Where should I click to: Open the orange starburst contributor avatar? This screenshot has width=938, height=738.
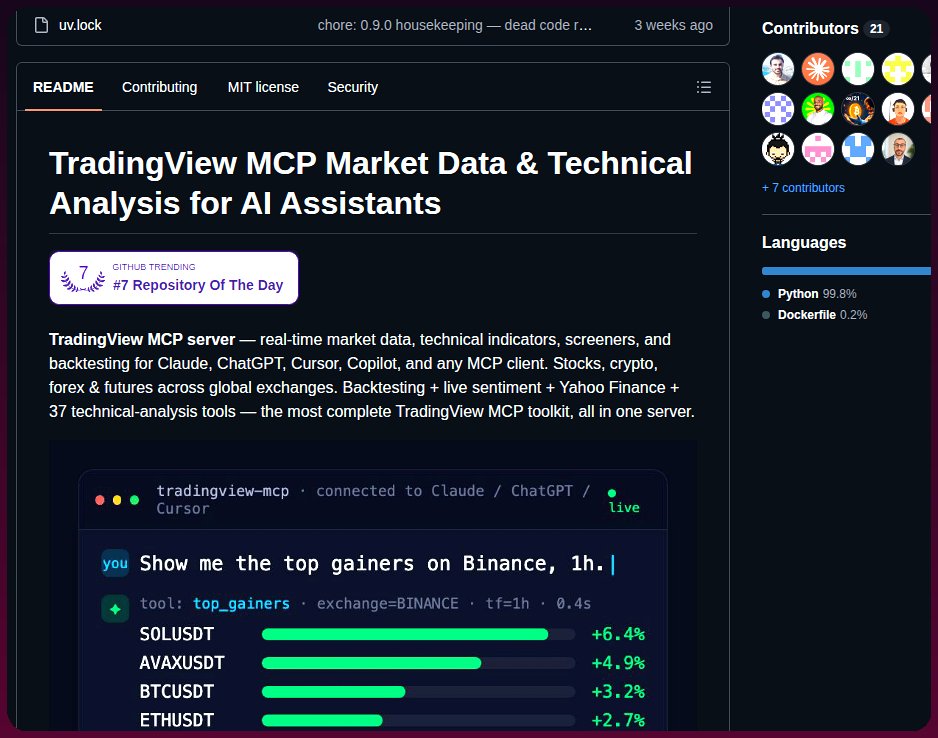tap(818, 69)
